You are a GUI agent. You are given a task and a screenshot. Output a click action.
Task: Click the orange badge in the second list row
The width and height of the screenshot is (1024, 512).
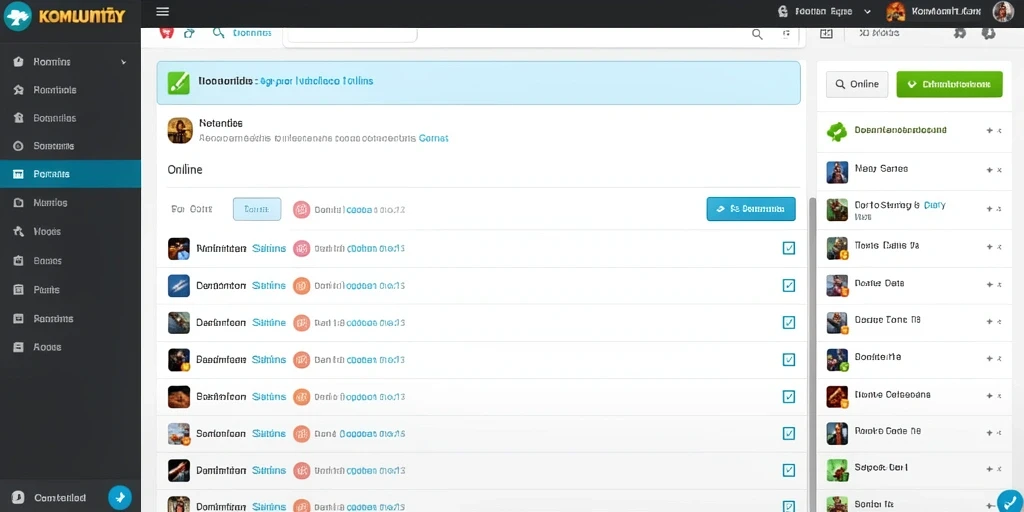coord(301,285)
